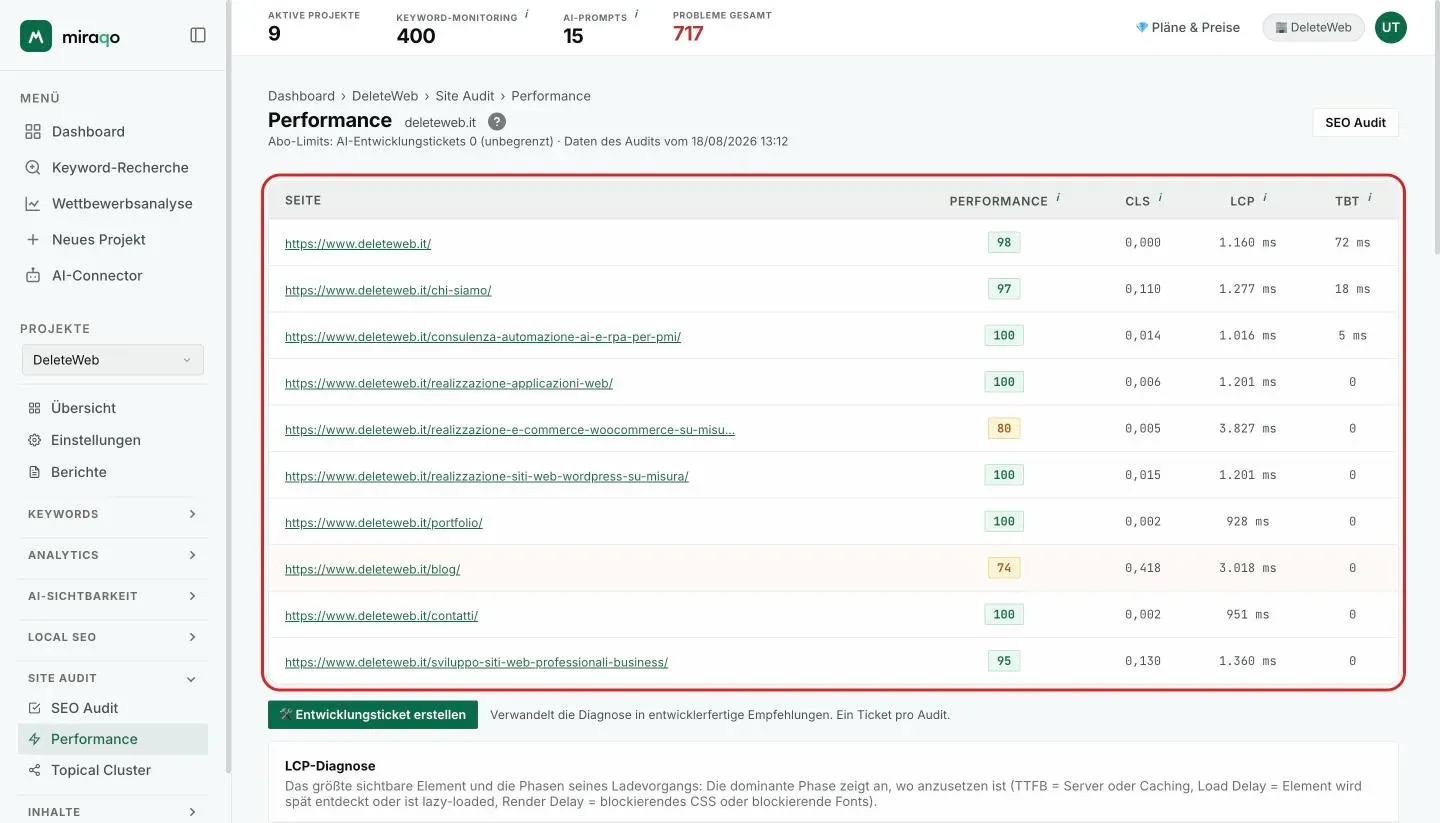Click the DeleteWeb pill button in the header

(x=1313, y=28)
